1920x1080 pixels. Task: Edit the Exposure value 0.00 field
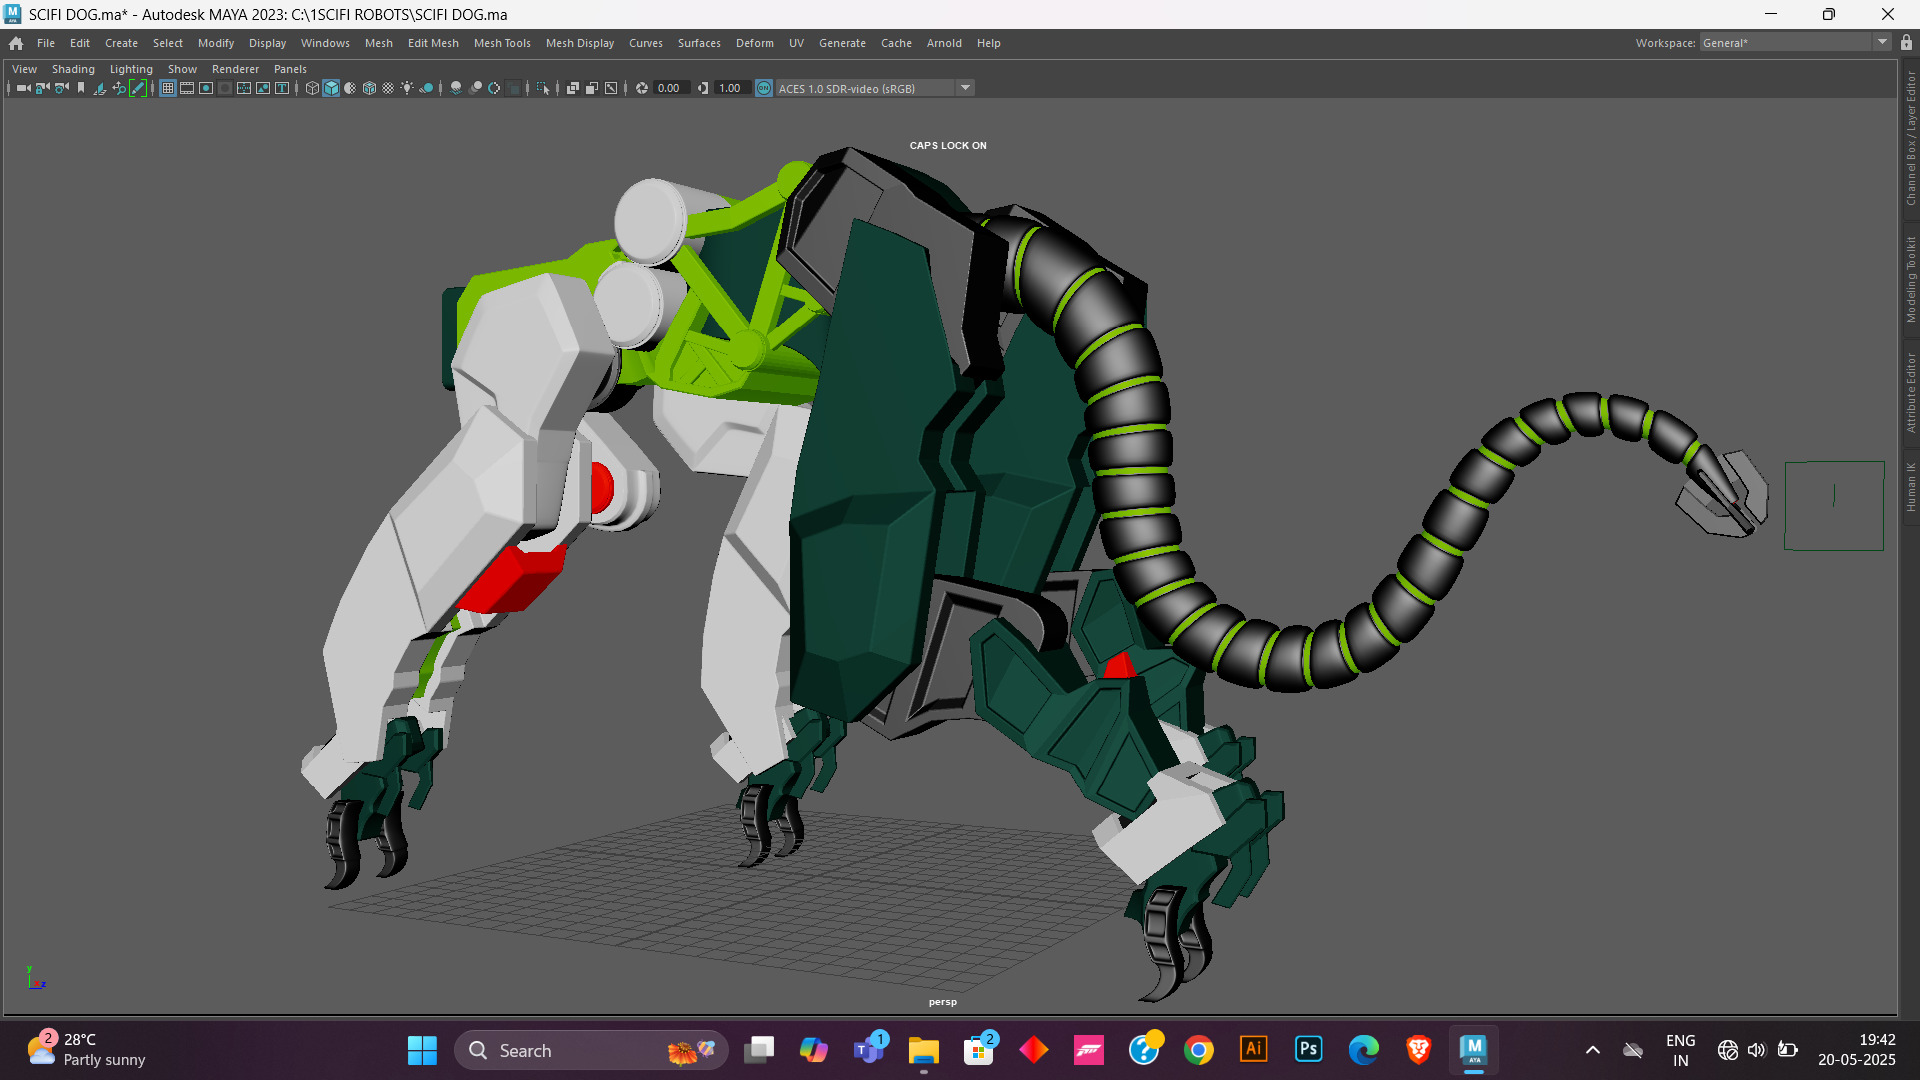point(672,88)
